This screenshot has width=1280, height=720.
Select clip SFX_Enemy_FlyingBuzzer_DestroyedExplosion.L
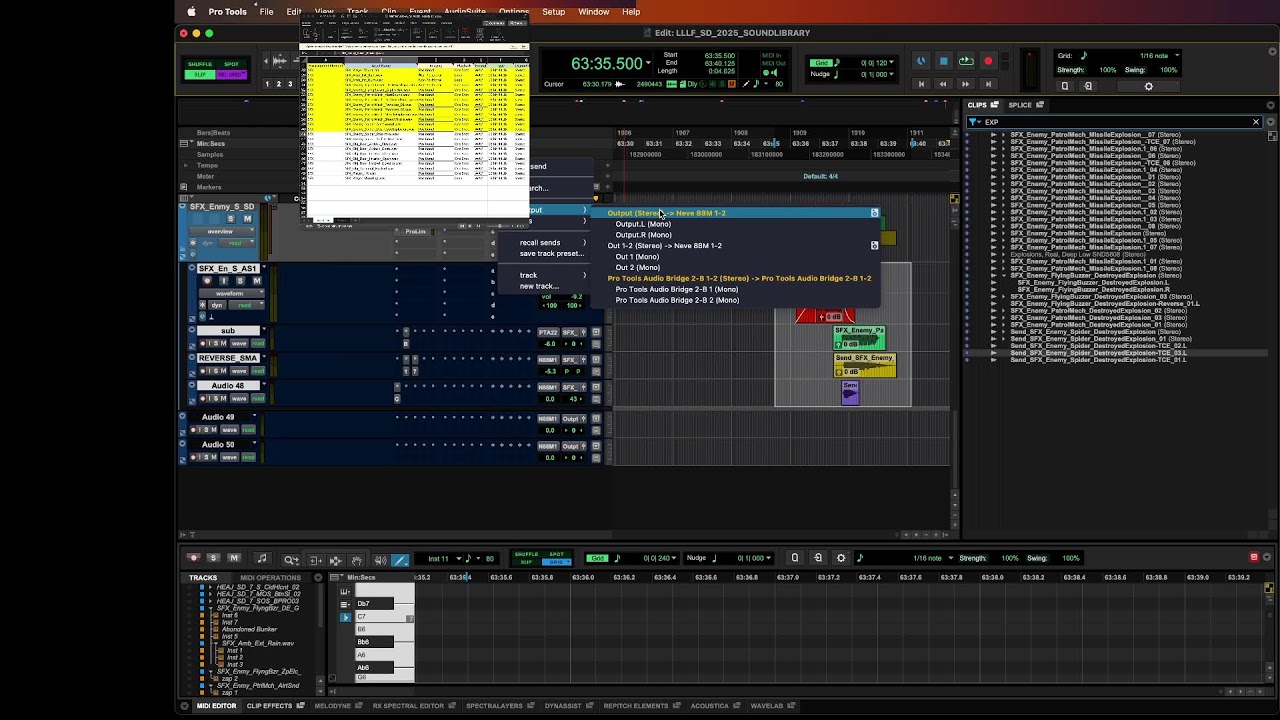point(1092,282)
